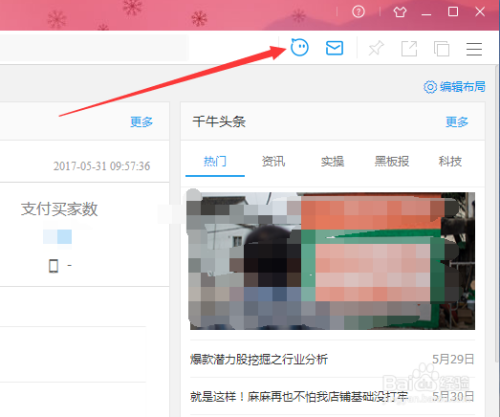The image size is (500, 417).
Task: Click the date 5月30日
Action: point(453,397)
